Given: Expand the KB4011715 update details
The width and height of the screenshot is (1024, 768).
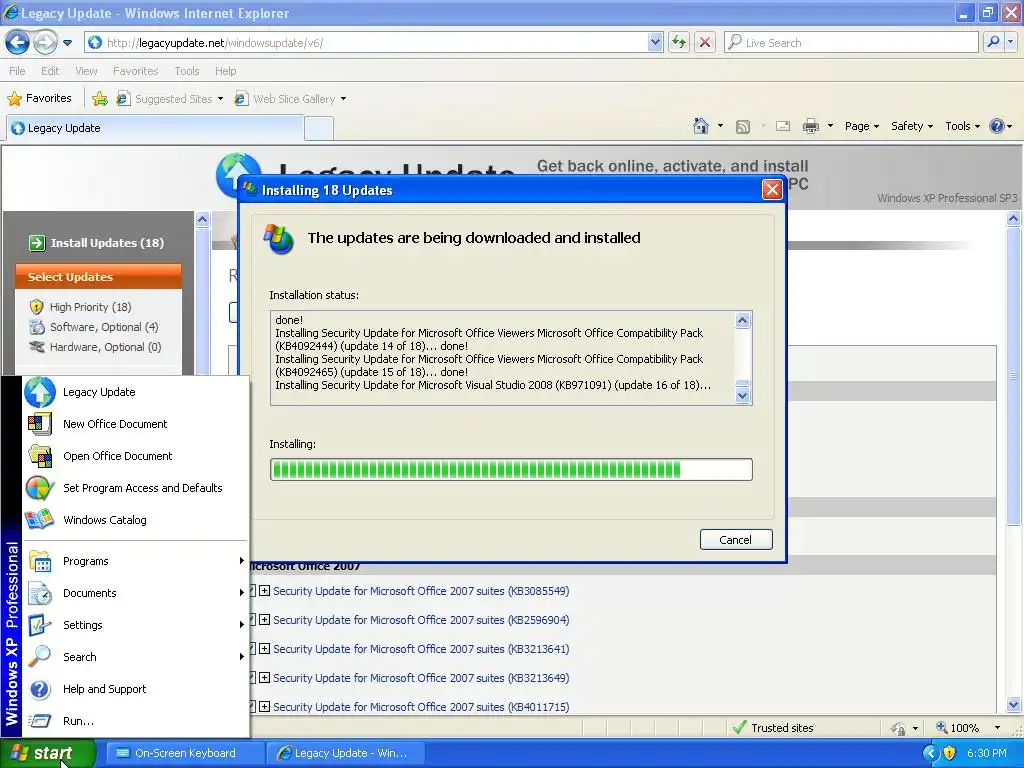Looking at the screenshot, I should point(264,707).
